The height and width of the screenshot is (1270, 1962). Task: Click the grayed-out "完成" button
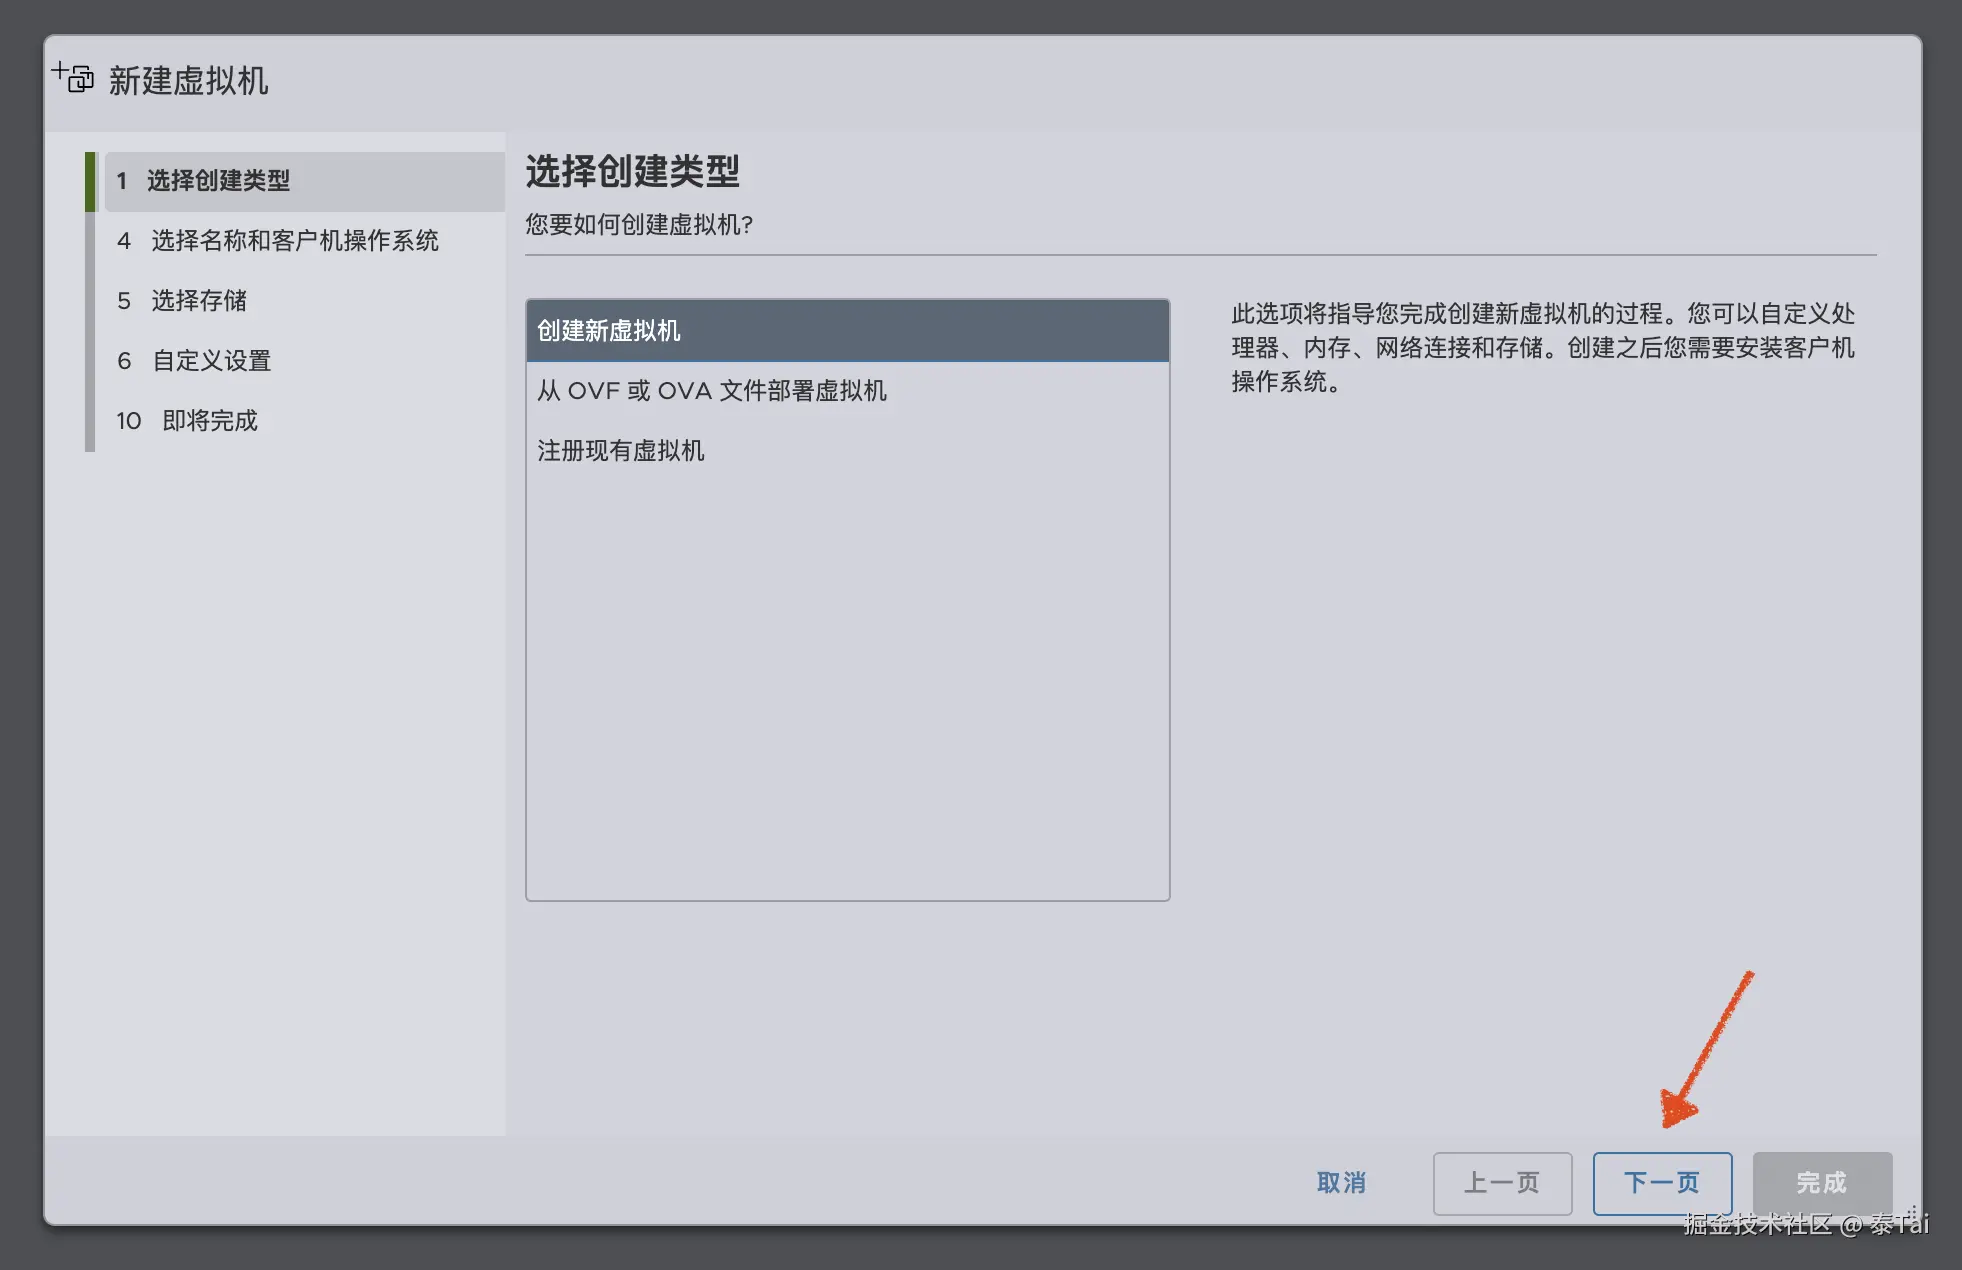pos(1822,1183)
